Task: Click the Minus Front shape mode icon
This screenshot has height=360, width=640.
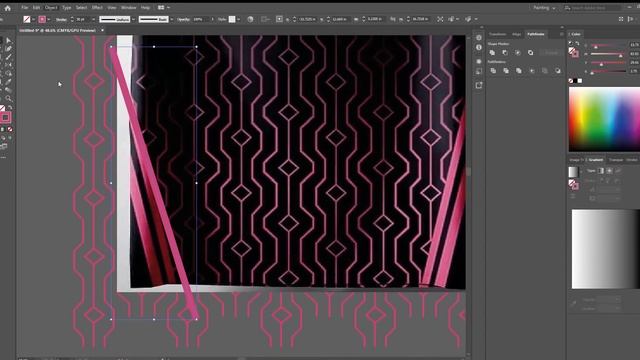Action: (505, 53)
